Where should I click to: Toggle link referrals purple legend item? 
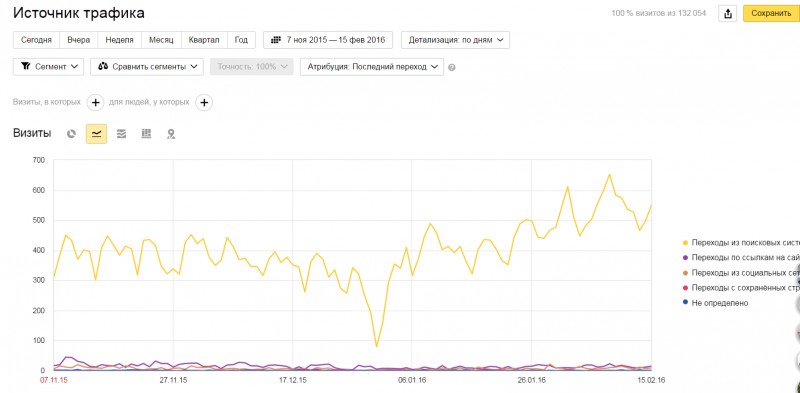coord(741,257)
